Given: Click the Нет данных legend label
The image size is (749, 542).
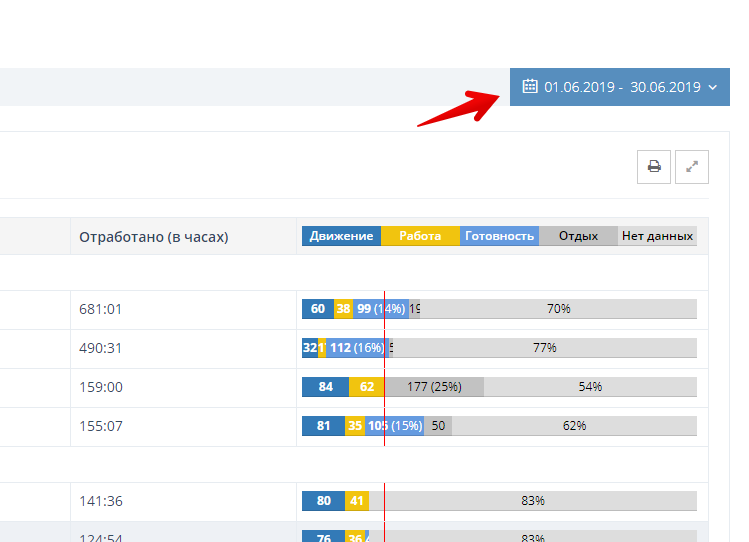Looking at the screenshot, I should 657,236.
